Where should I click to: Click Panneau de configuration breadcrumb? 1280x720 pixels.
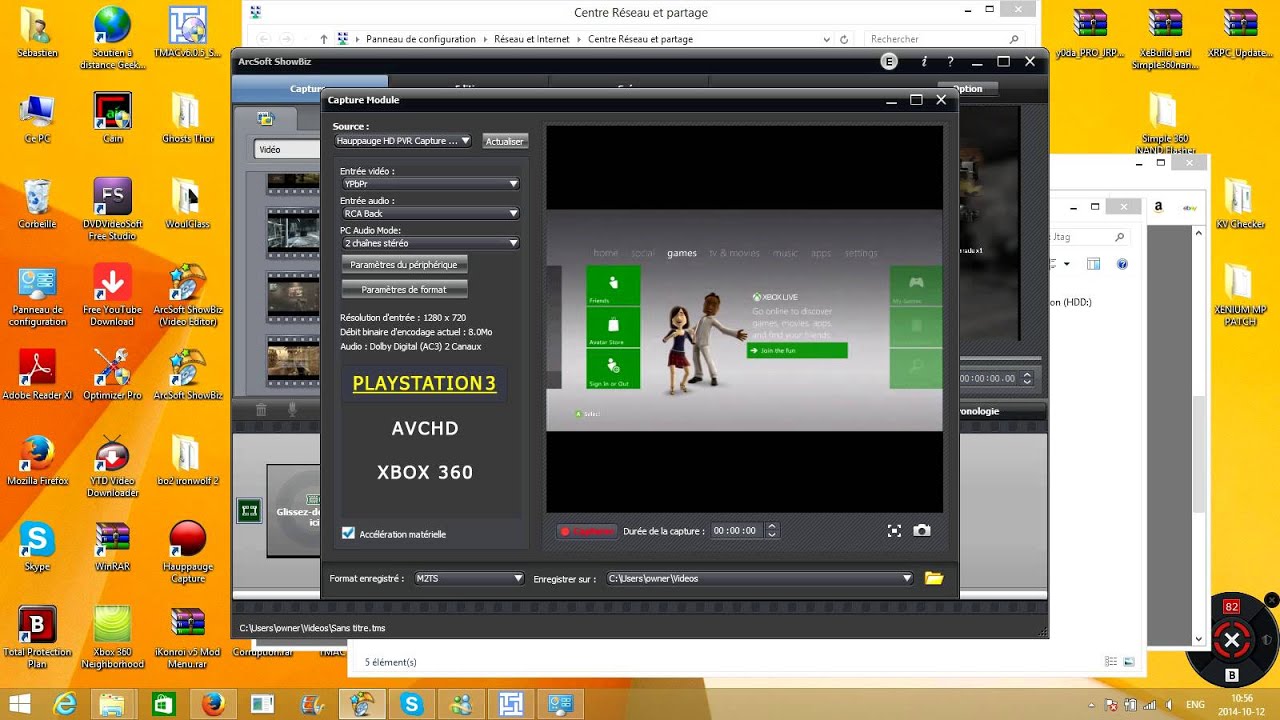(x=421, y=39)
